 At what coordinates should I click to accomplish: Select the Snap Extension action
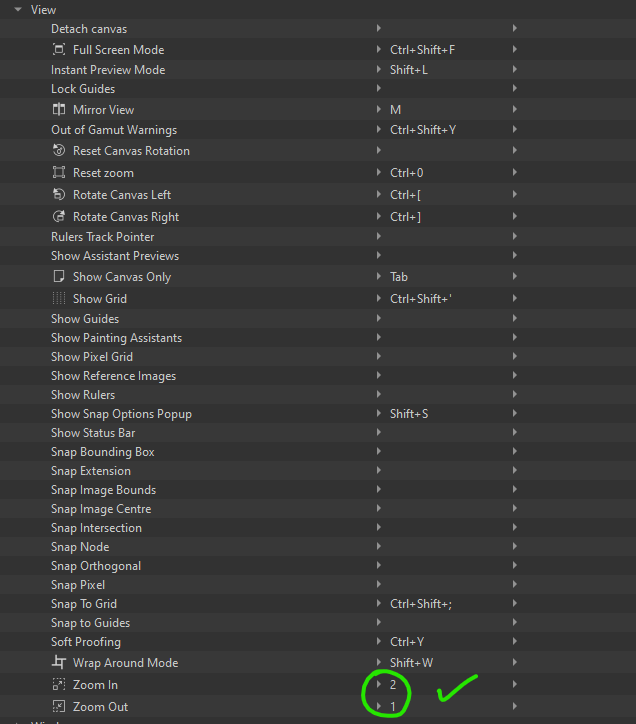point(91,471)
